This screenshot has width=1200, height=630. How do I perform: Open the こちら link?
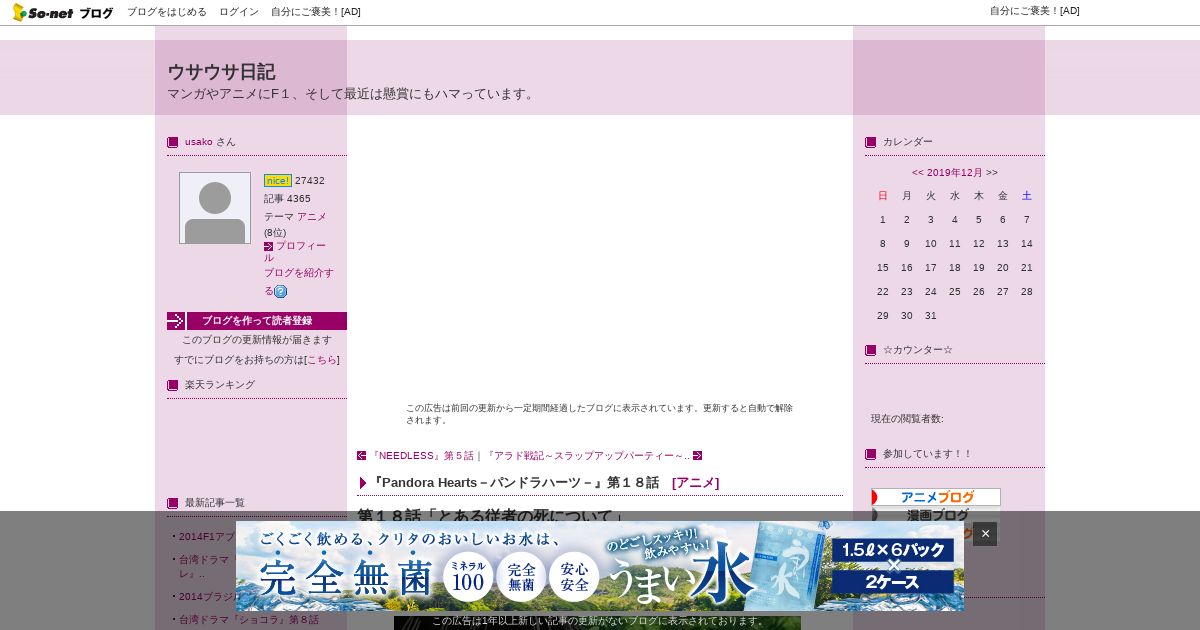tap(322, 360)
